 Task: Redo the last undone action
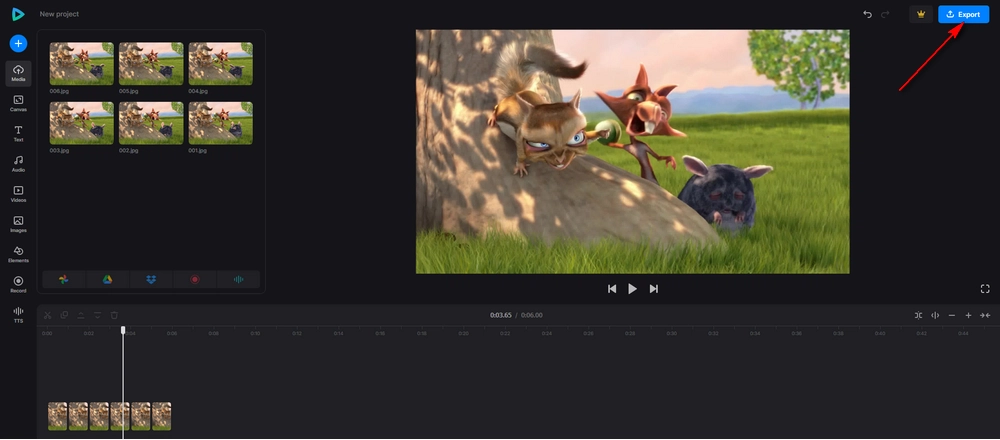tap(885, 14)
